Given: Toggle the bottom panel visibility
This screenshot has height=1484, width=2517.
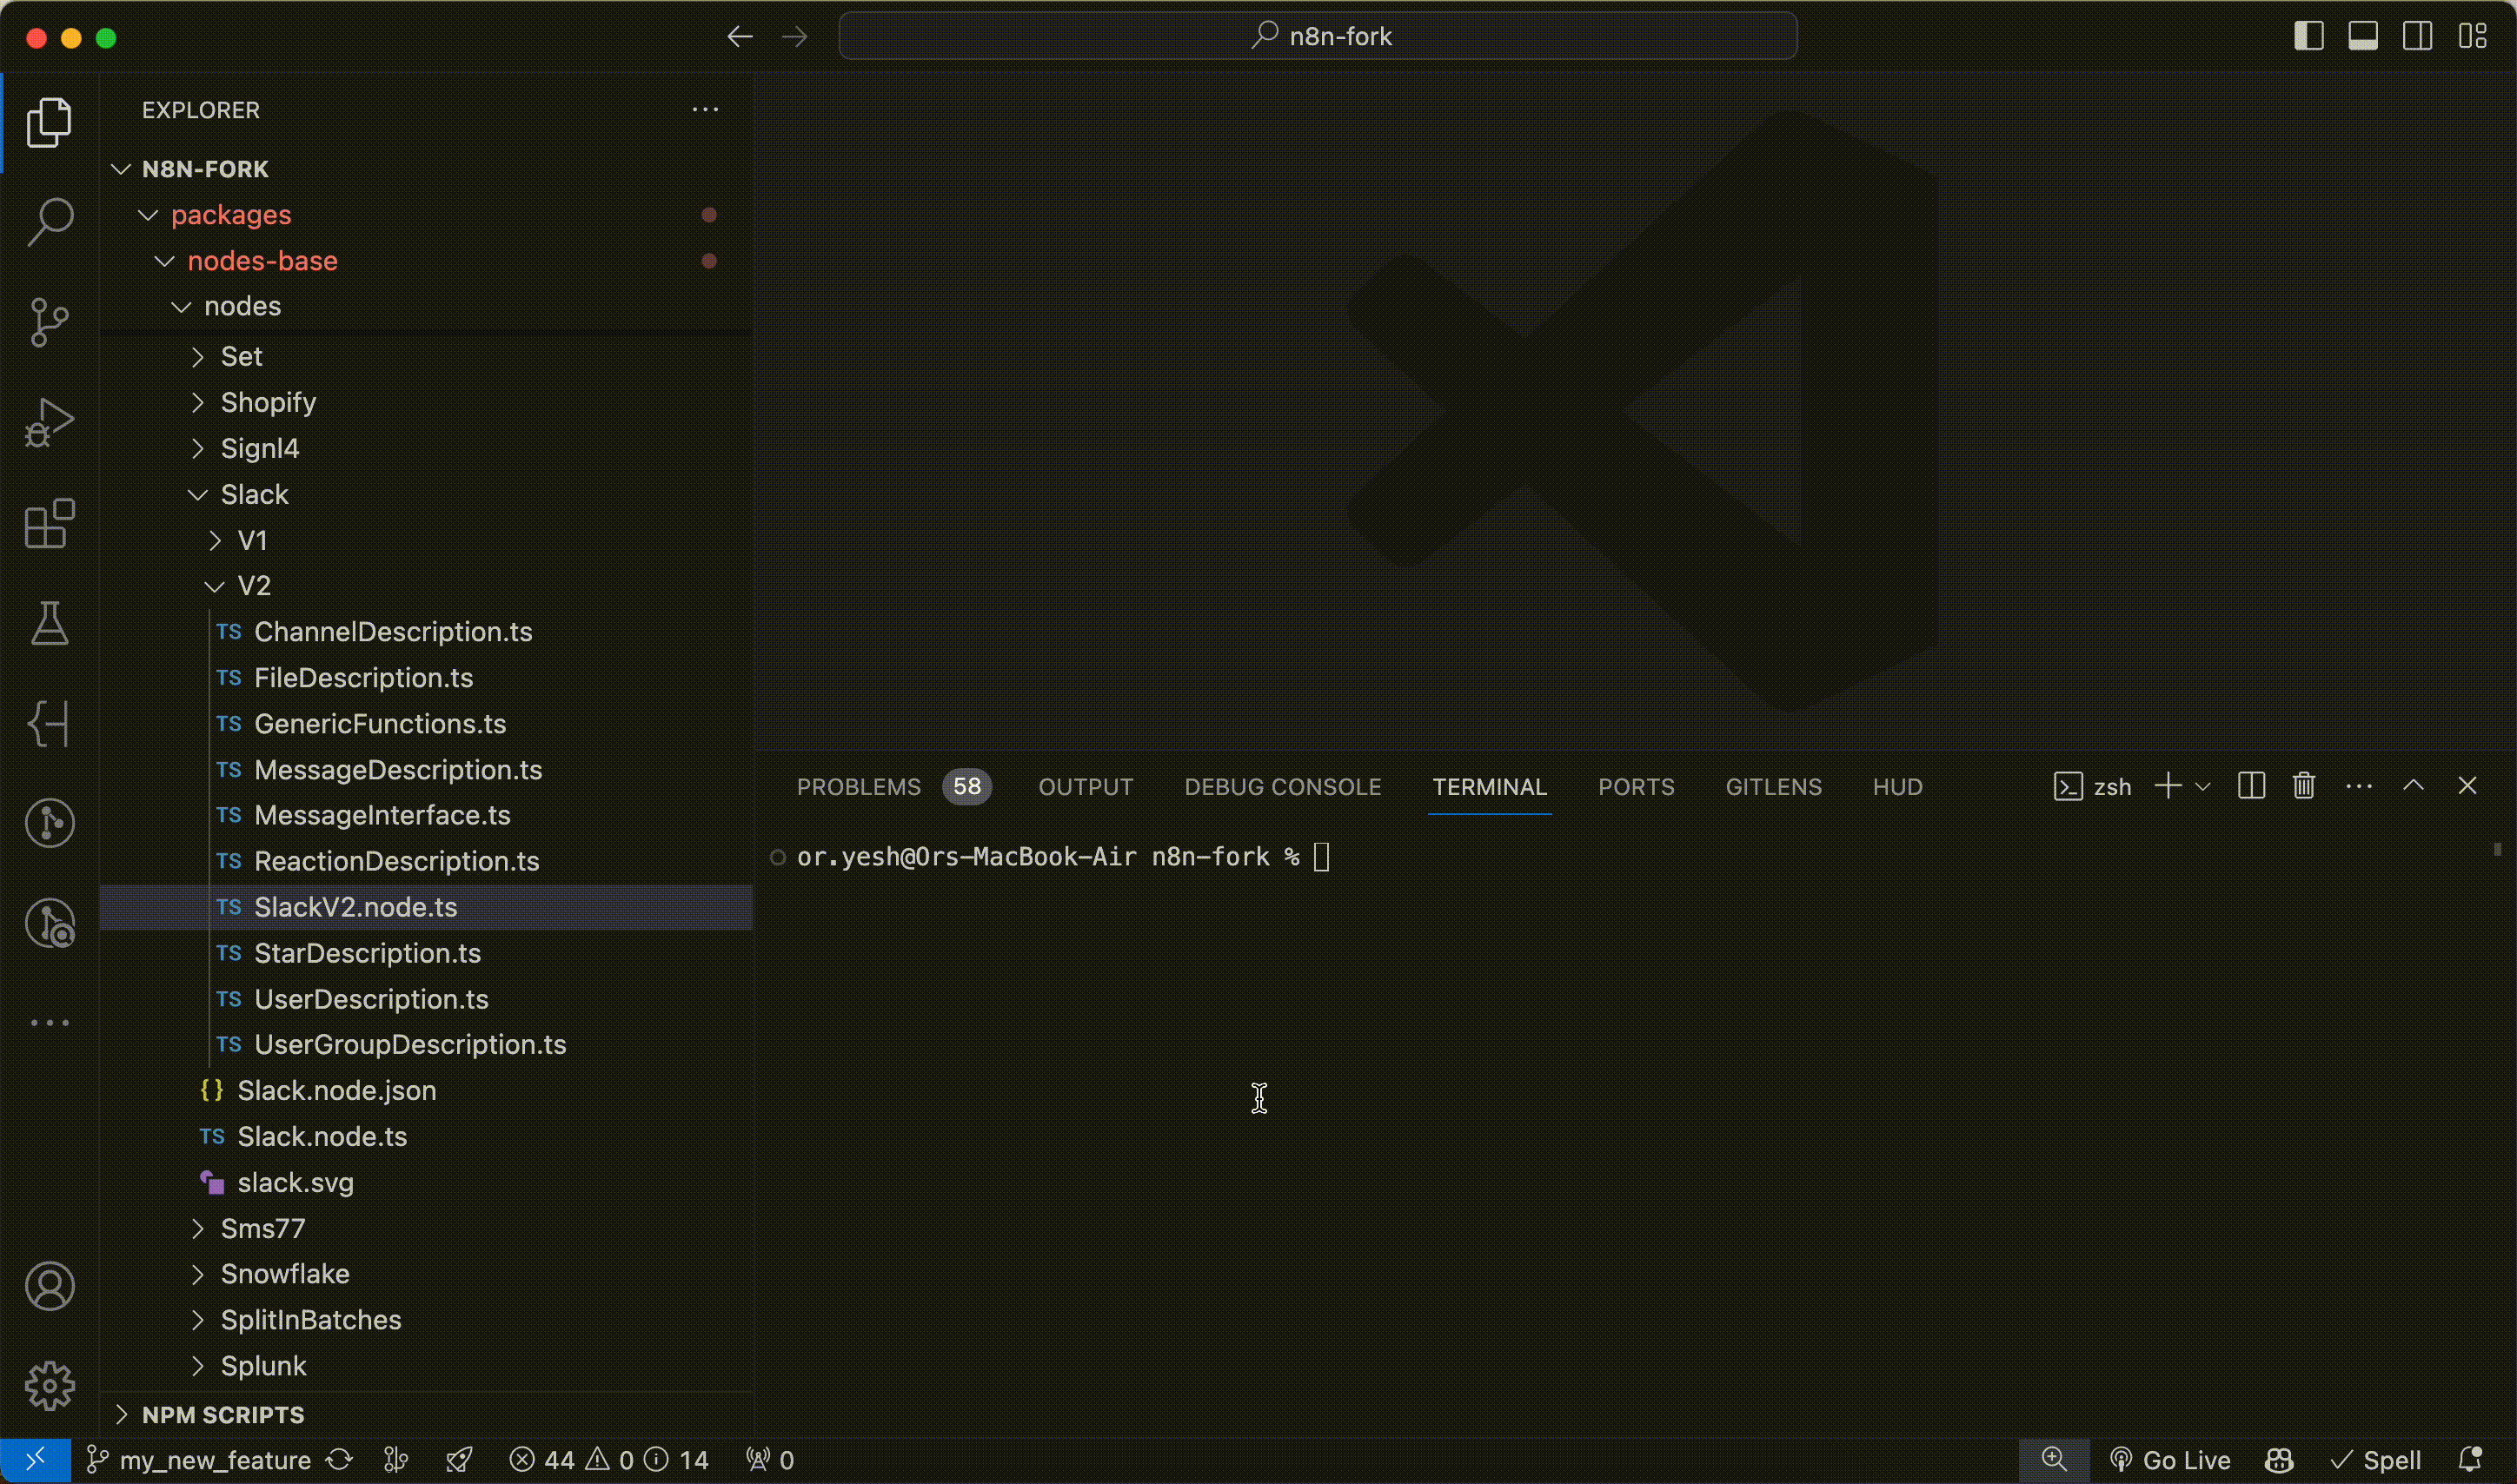Looking at the screenshot, I should 2363,36.
